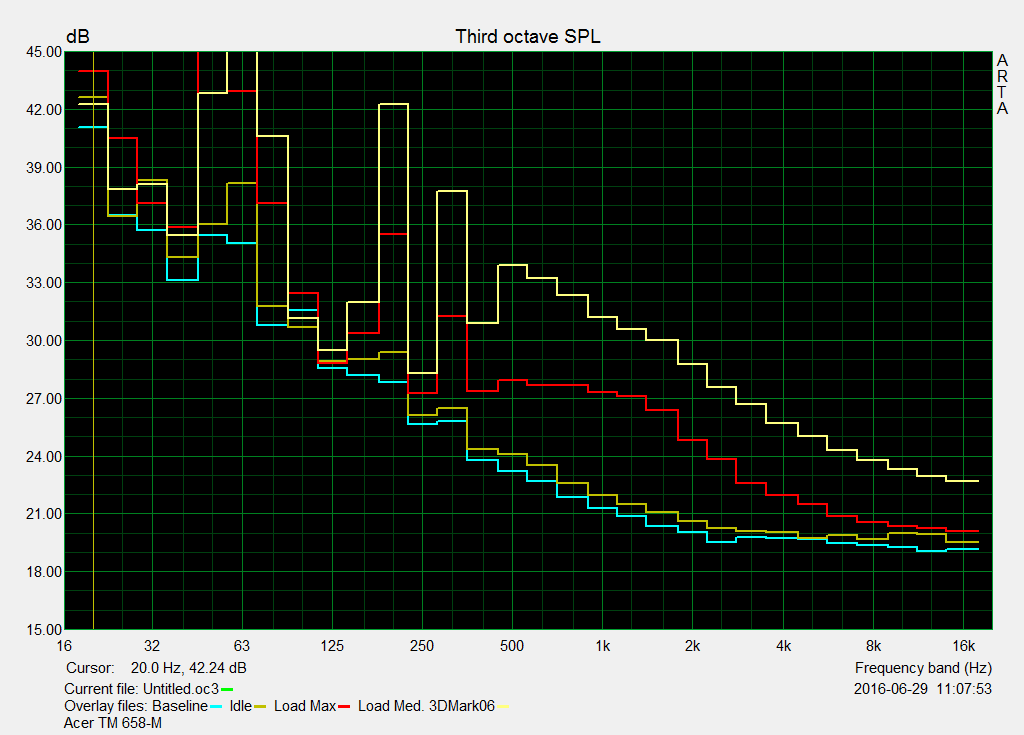Click the 45.00 y-axis value

[x=44, y=52]
